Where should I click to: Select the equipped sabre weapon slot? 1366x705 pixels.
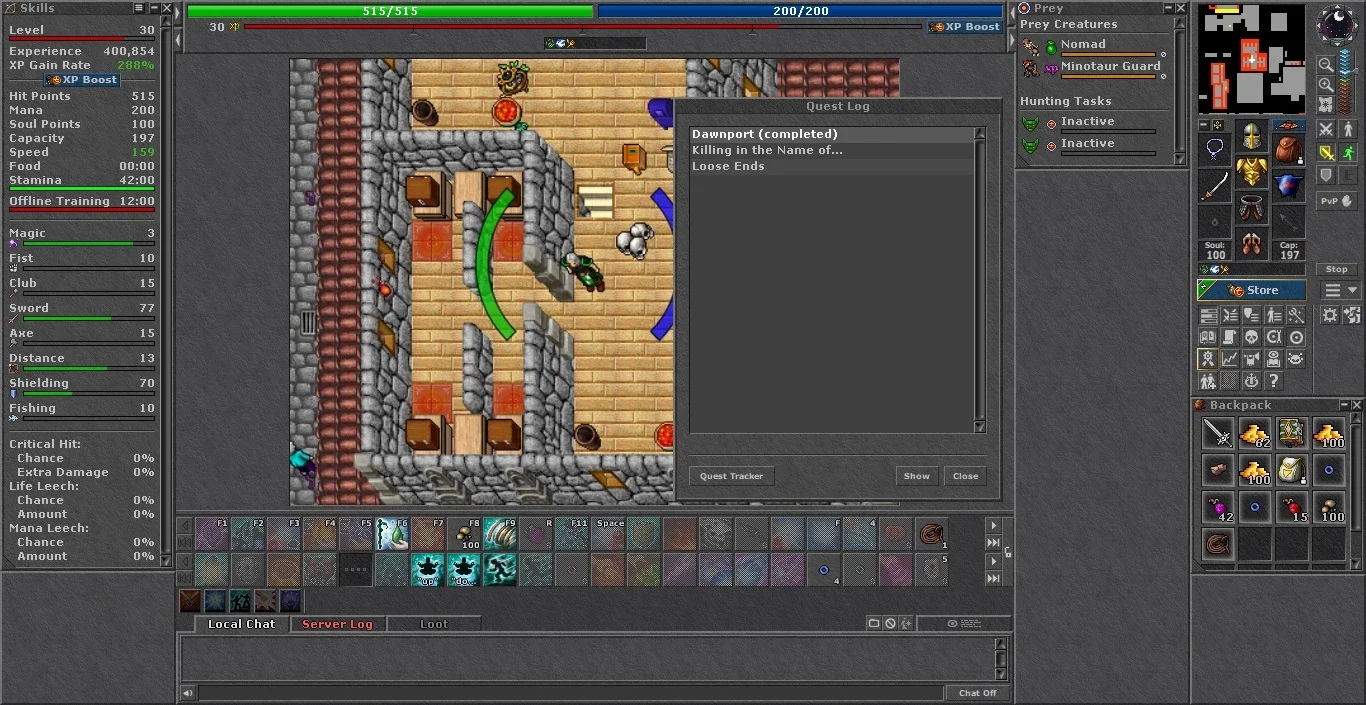point(1213,186)
